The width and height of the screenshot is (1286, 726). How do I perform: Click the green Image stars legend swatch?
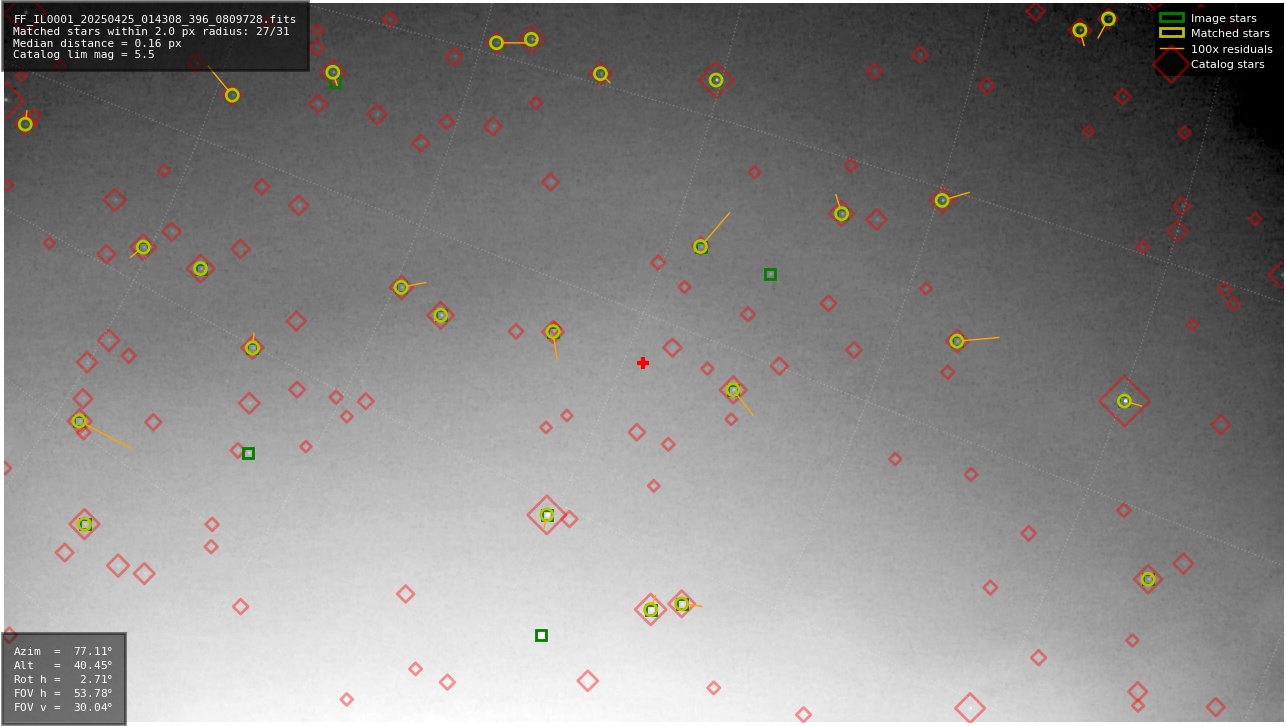1171,18
